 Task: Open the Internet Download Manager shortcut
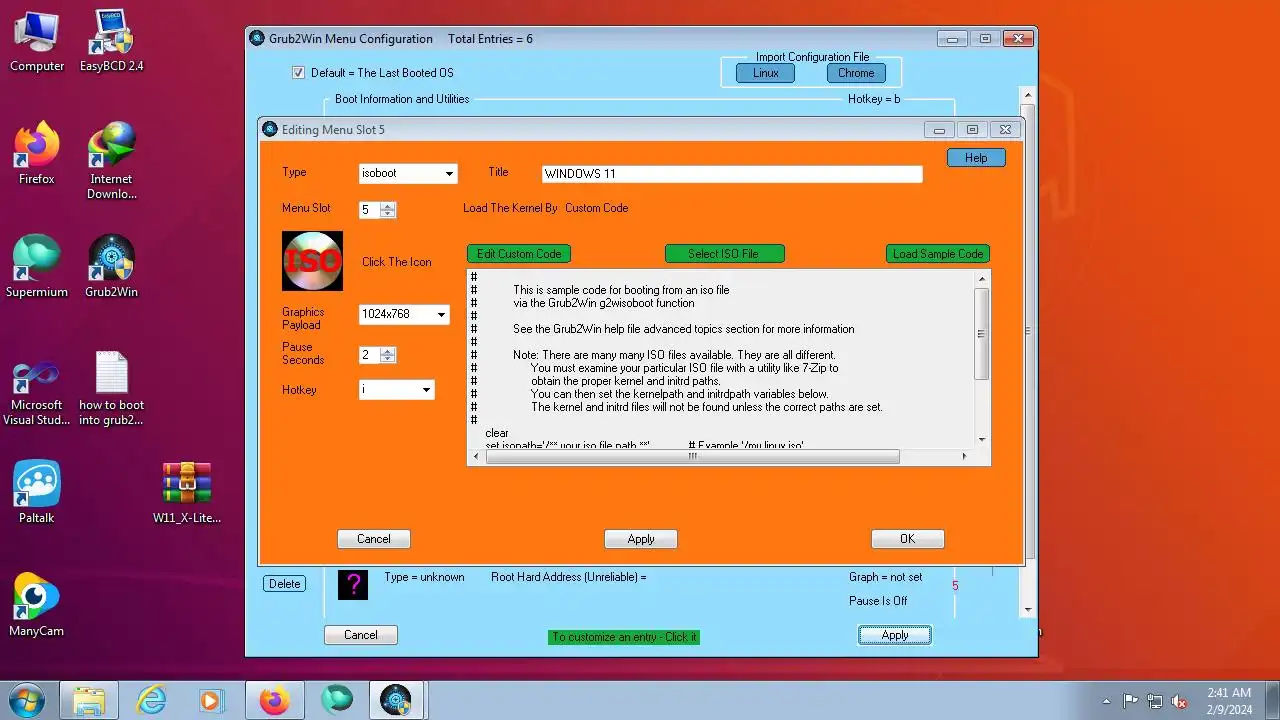click(111, 160)
